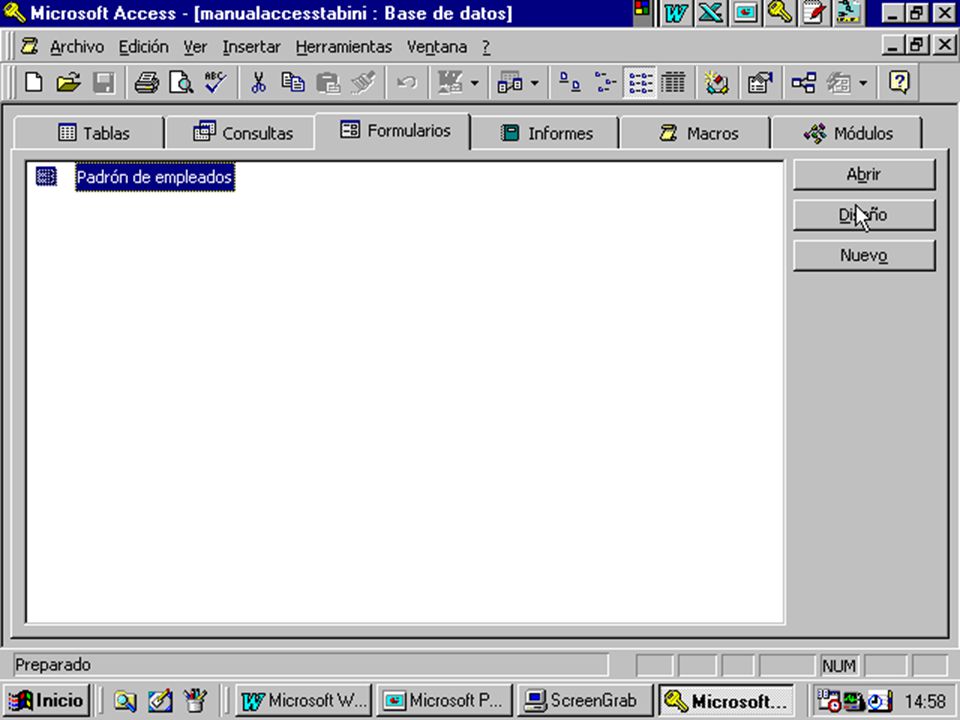Viewport: 960px width, 720px height.
Task: Run the ABC spelling check icon
Action: point(216,82)
